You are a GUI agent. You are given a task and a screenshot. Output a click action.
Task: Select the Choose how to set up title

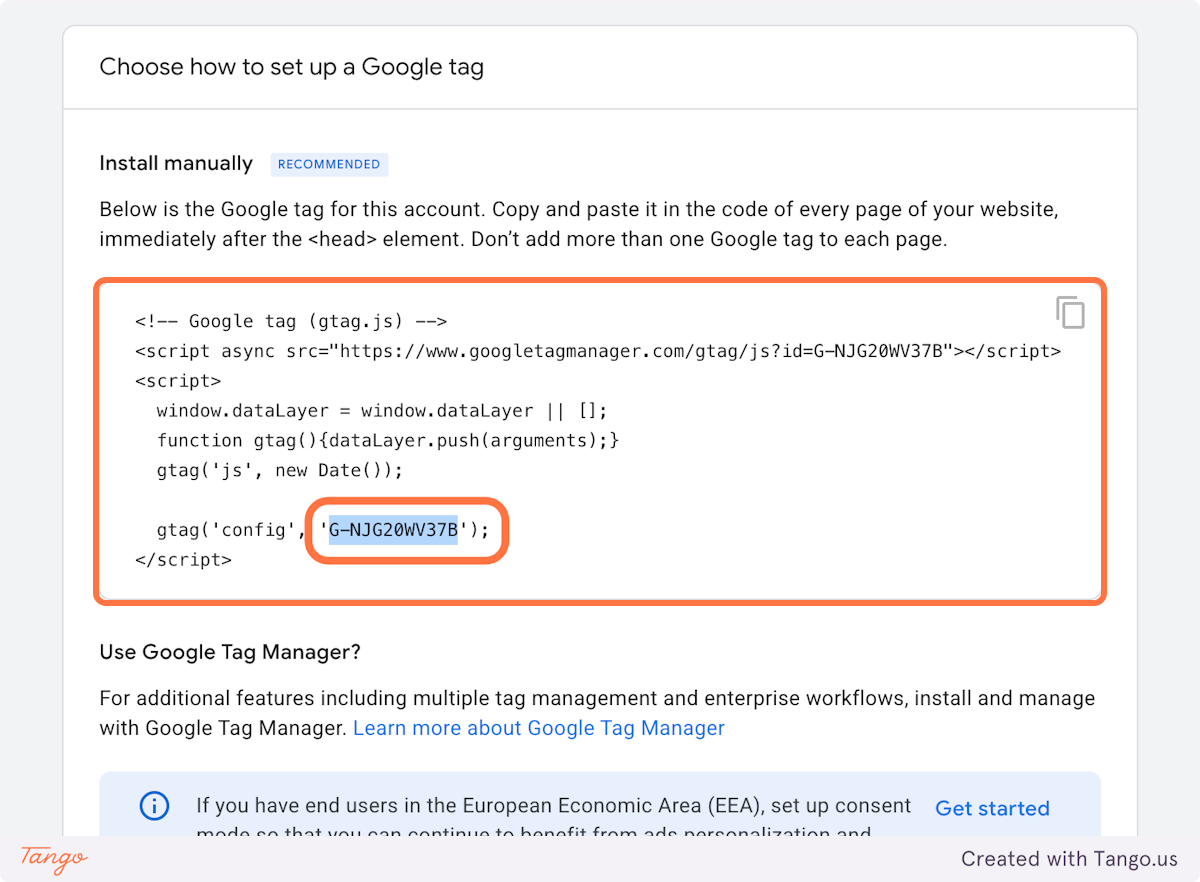pyautogui.click(x=291, y=66)
